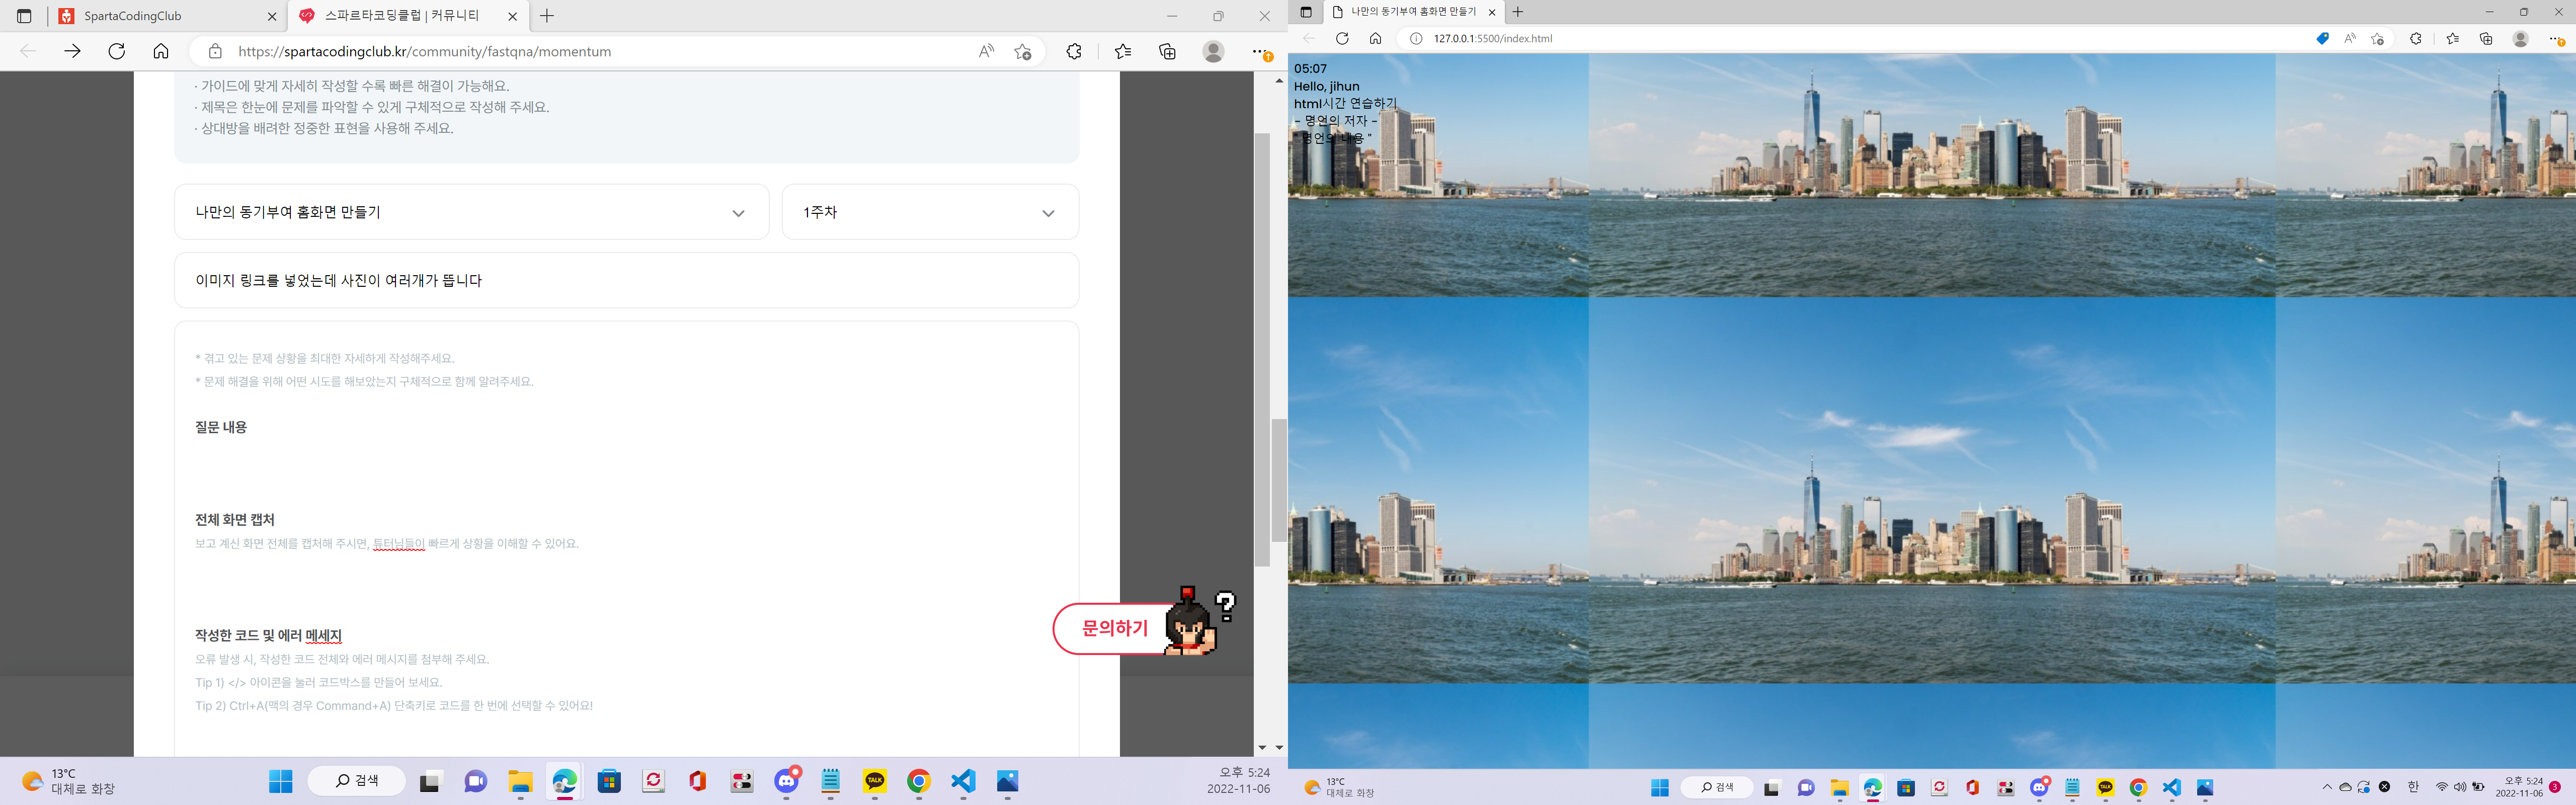The height and width of the screenshot is (805, 2576).
Task: Click the Hello, jihun greeting text
Action: point(1327,86)
